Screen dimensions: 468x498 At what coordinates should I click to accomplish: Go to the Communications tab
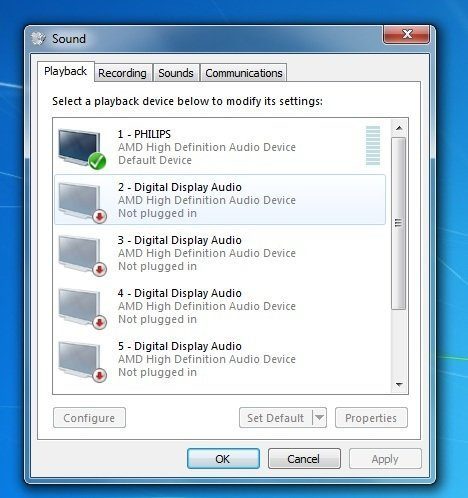(x=244, y=73)
